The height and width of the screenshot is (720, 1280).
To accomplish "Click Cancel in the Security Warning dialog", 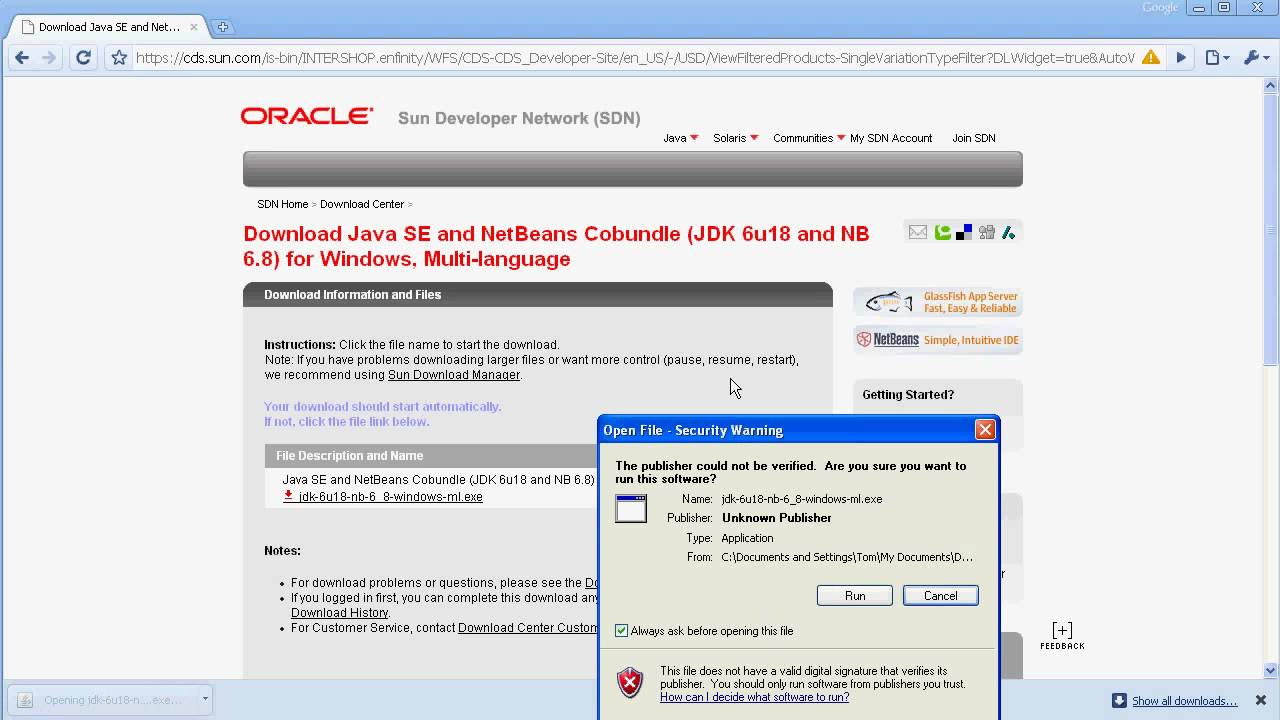I will (x=940, y=596).
